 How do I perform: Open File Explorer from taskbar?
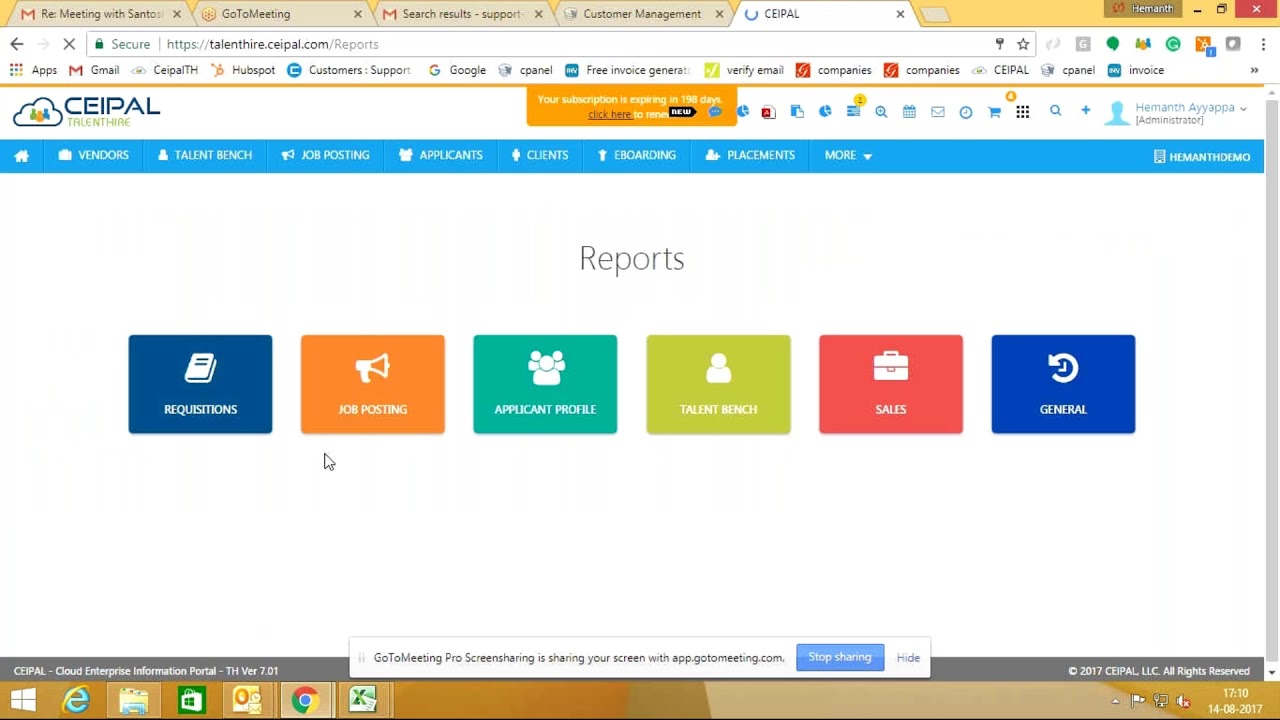[x=133, y=701]
